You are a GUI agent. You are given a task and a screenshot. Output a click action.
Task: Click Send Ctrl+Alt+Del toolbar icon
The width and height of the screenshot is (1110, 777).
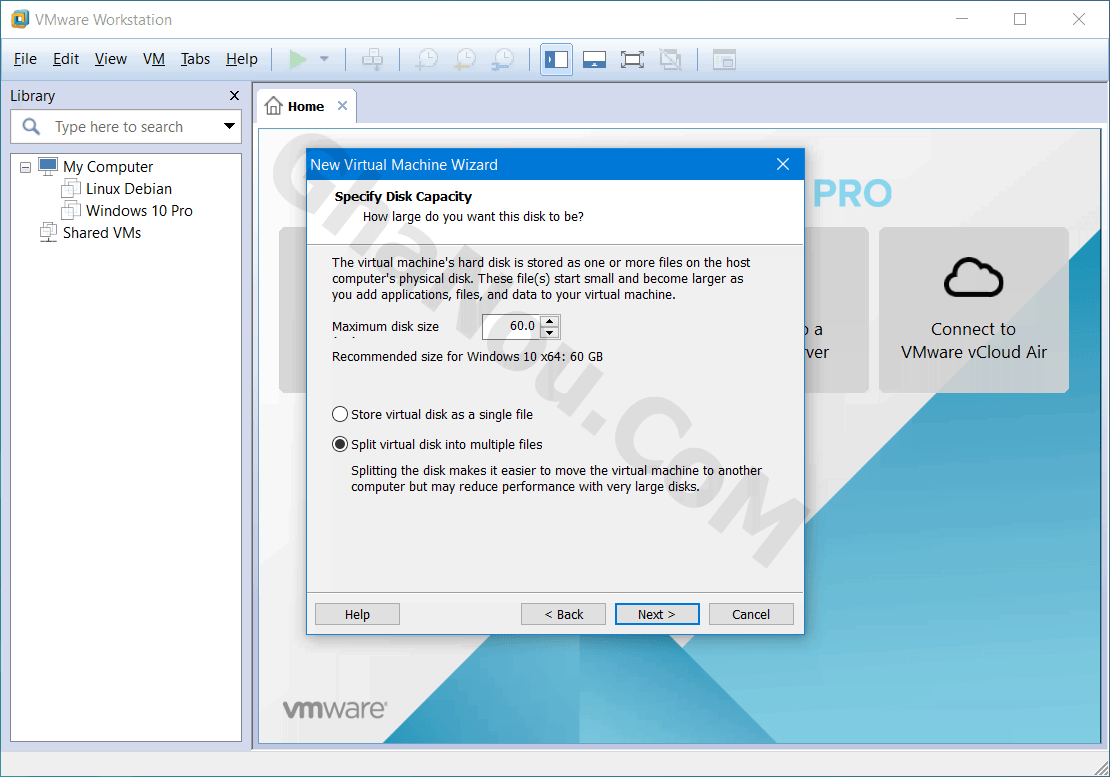(372, 59)
